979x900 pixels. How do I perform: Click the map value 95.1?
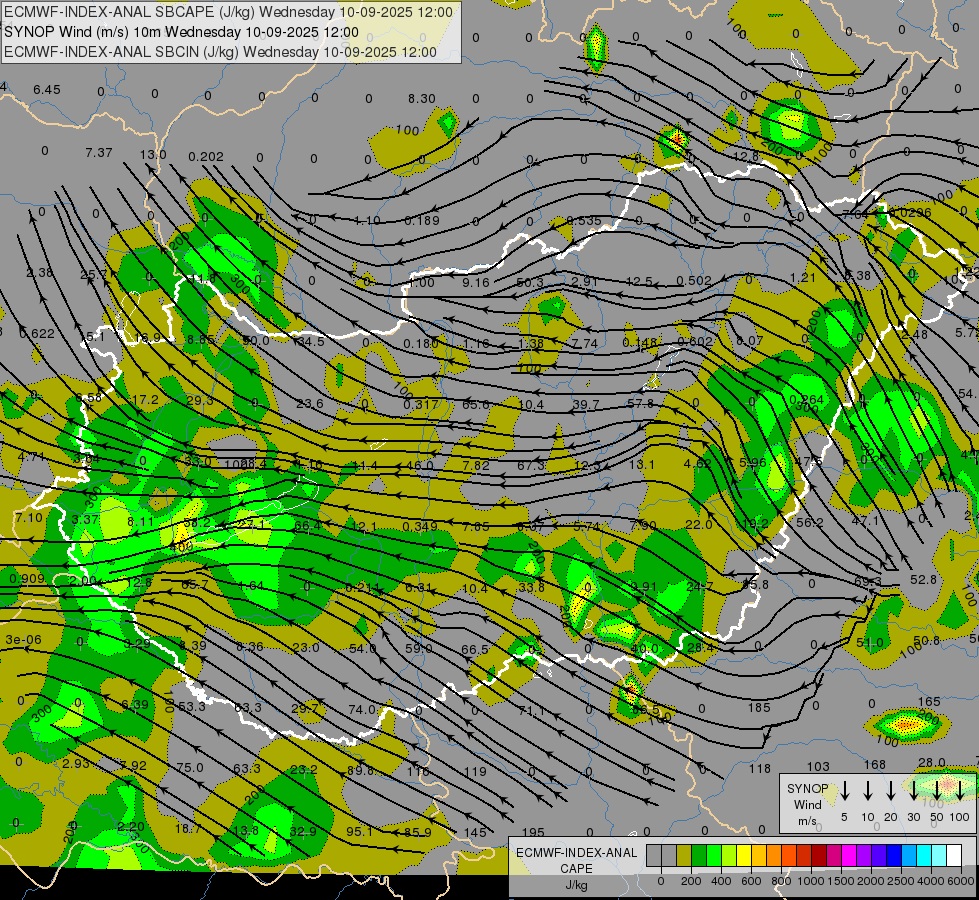[x=360, y=831]
